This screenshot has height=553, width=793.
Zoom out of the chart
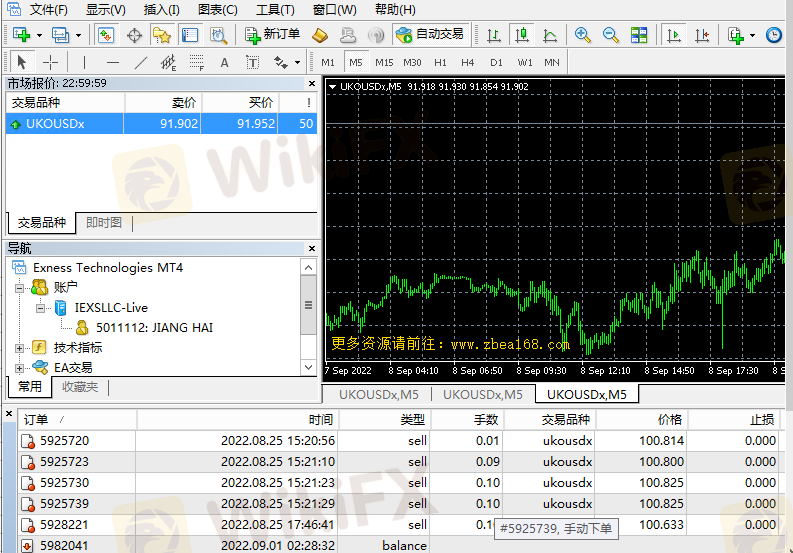click(610, 35)
